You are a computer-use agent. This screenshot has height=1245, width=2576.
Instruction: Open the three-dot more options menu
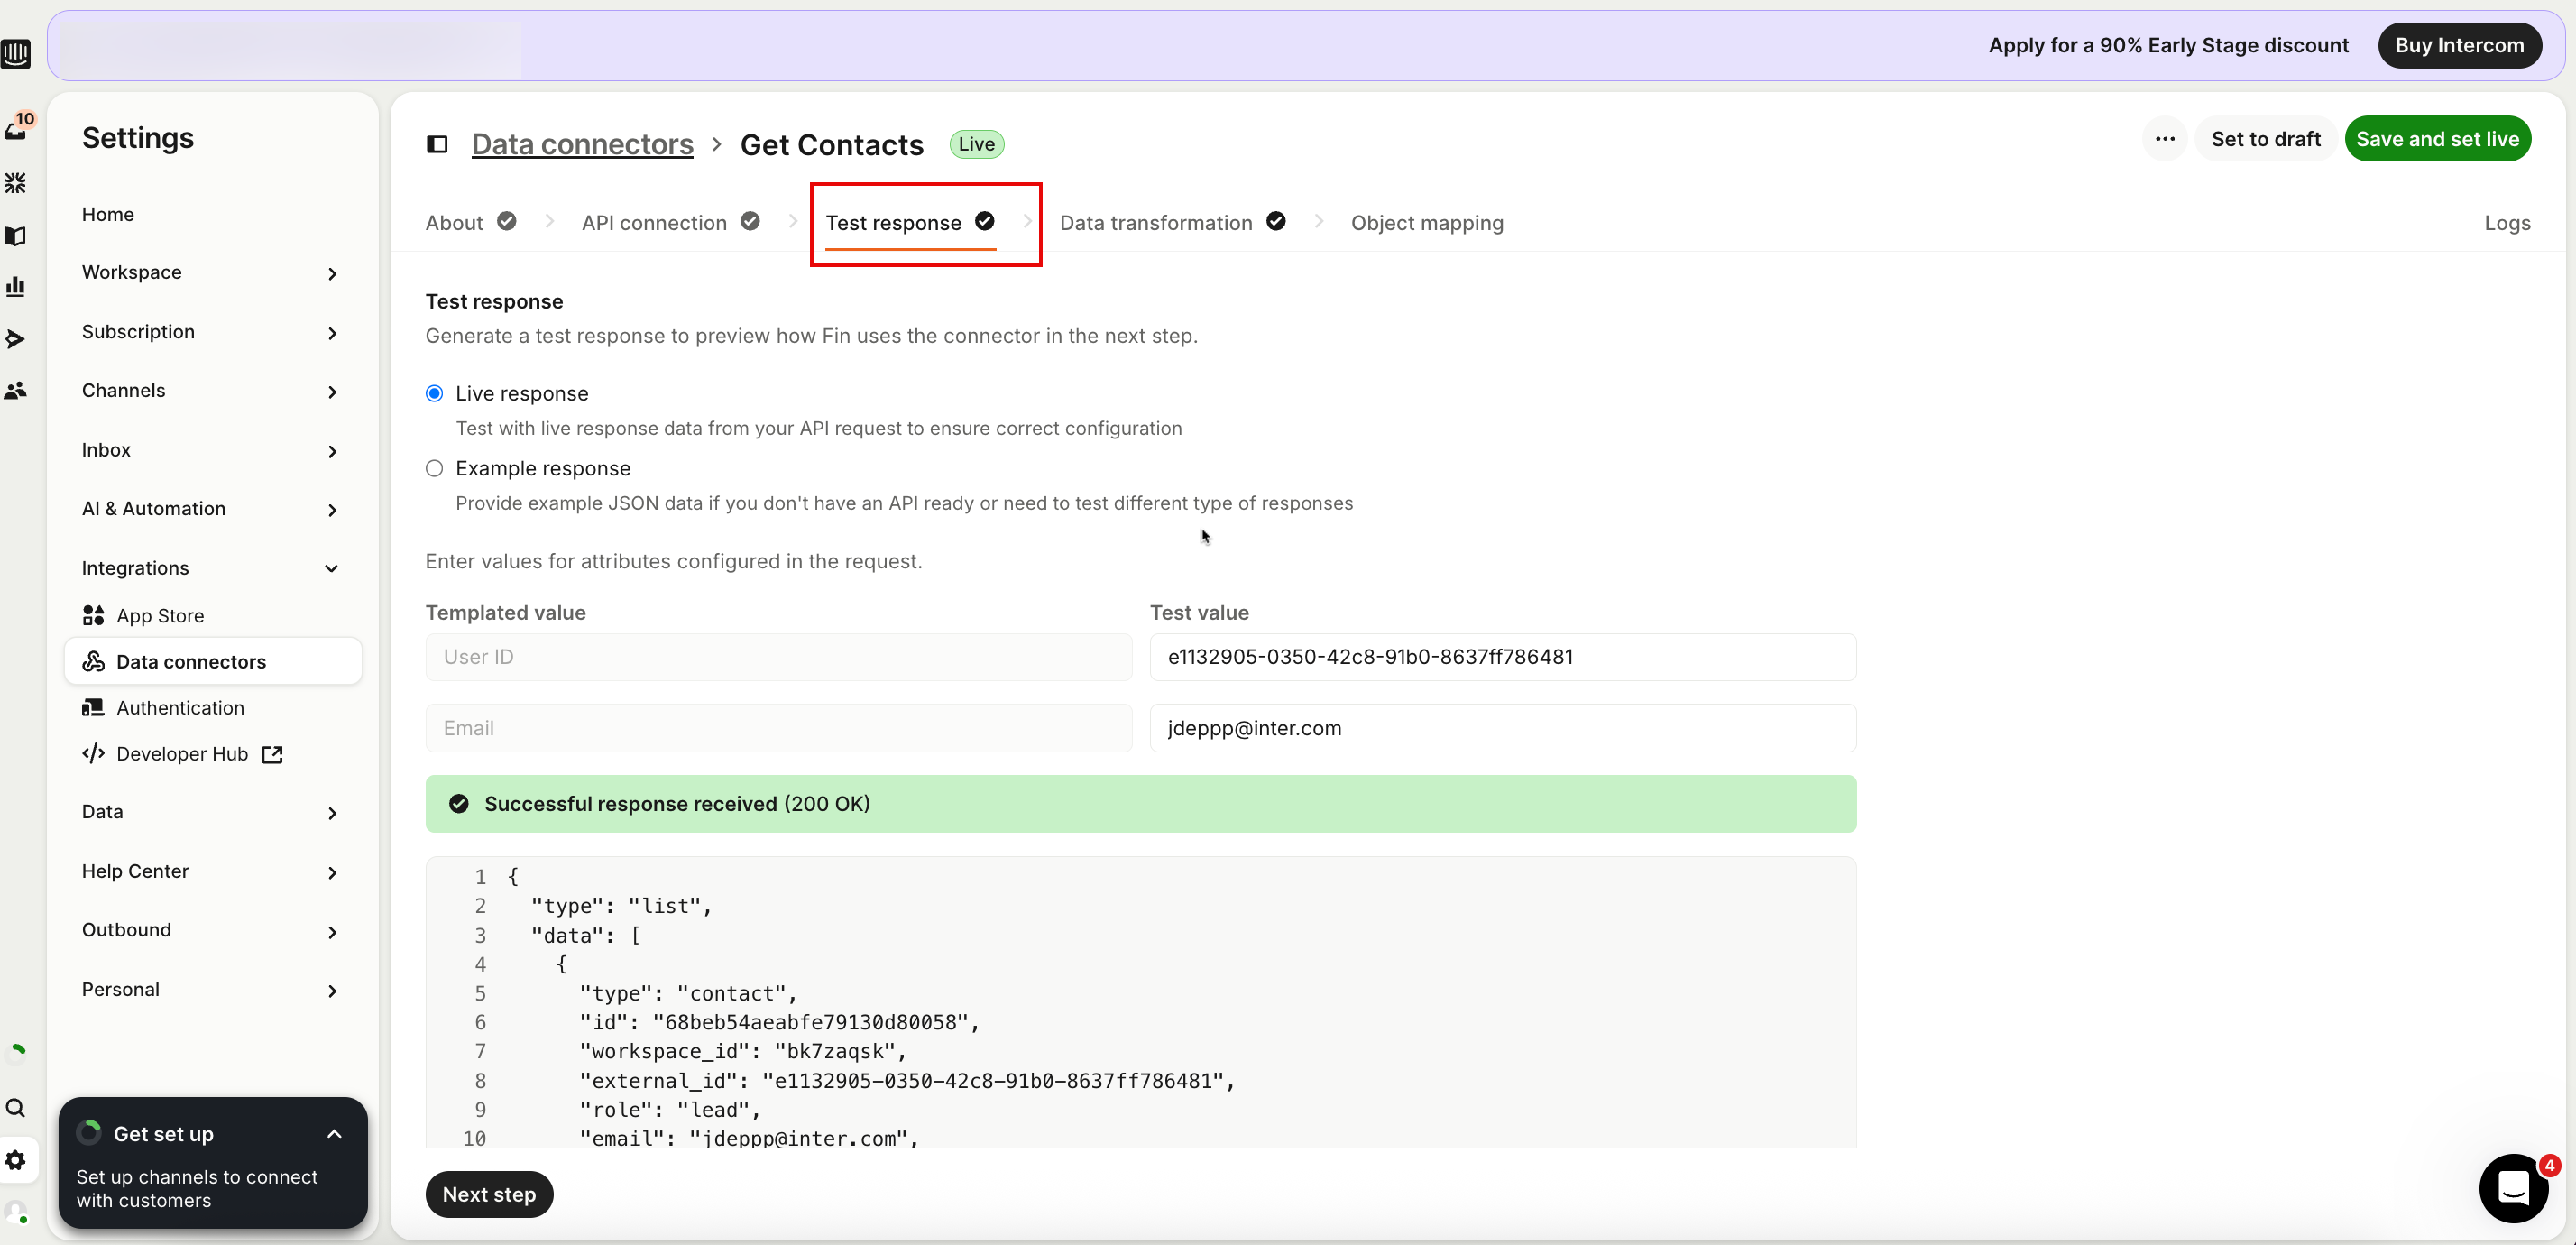point(2165,139)
